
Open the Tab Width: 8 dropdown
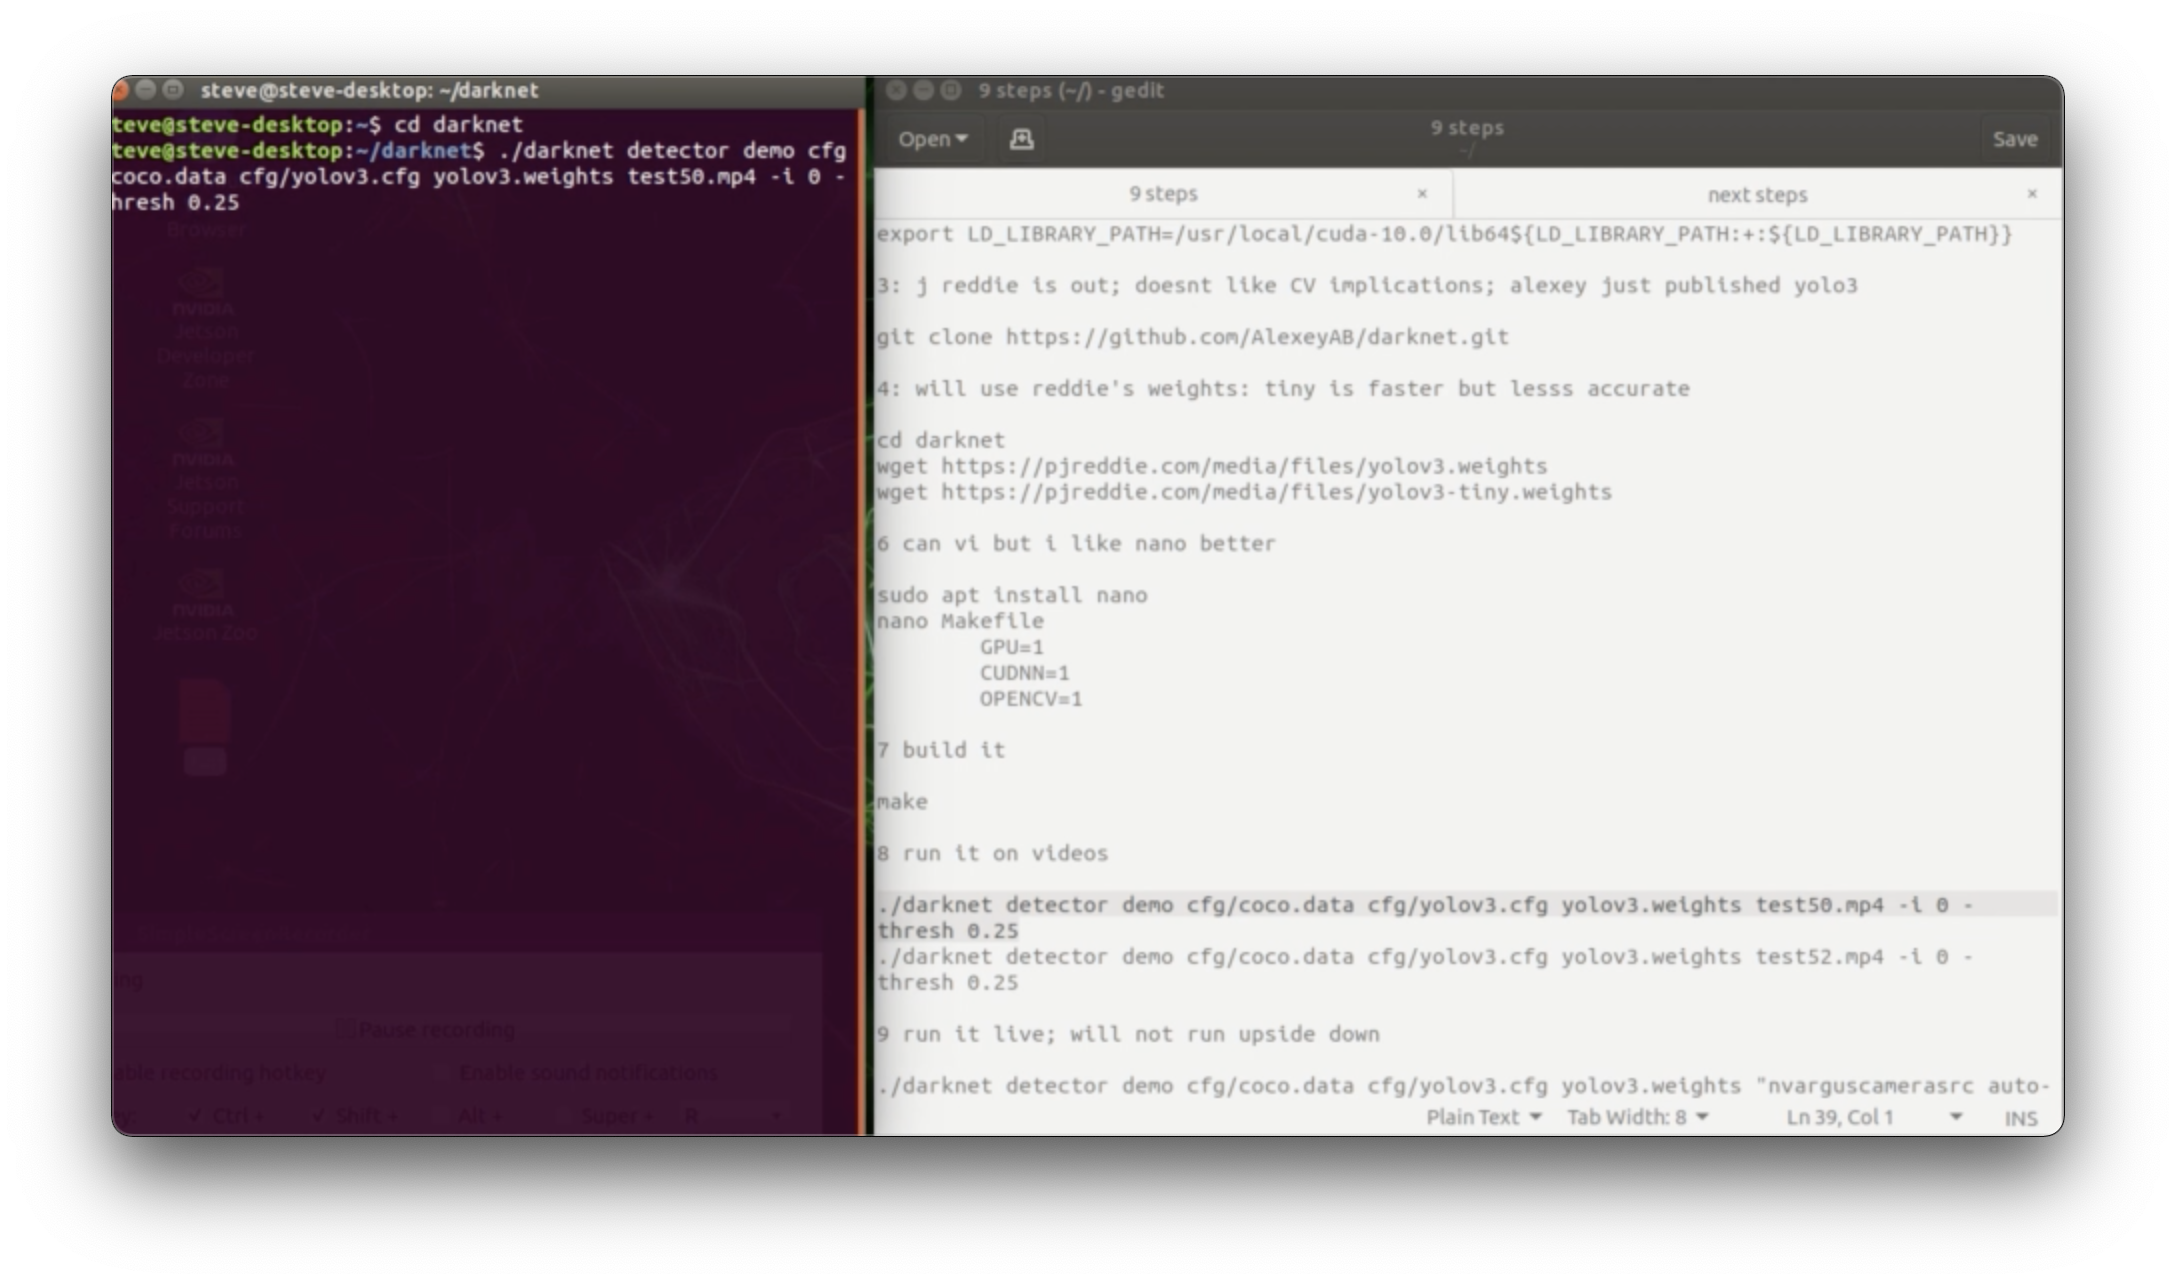[x=1637, y=1117]
